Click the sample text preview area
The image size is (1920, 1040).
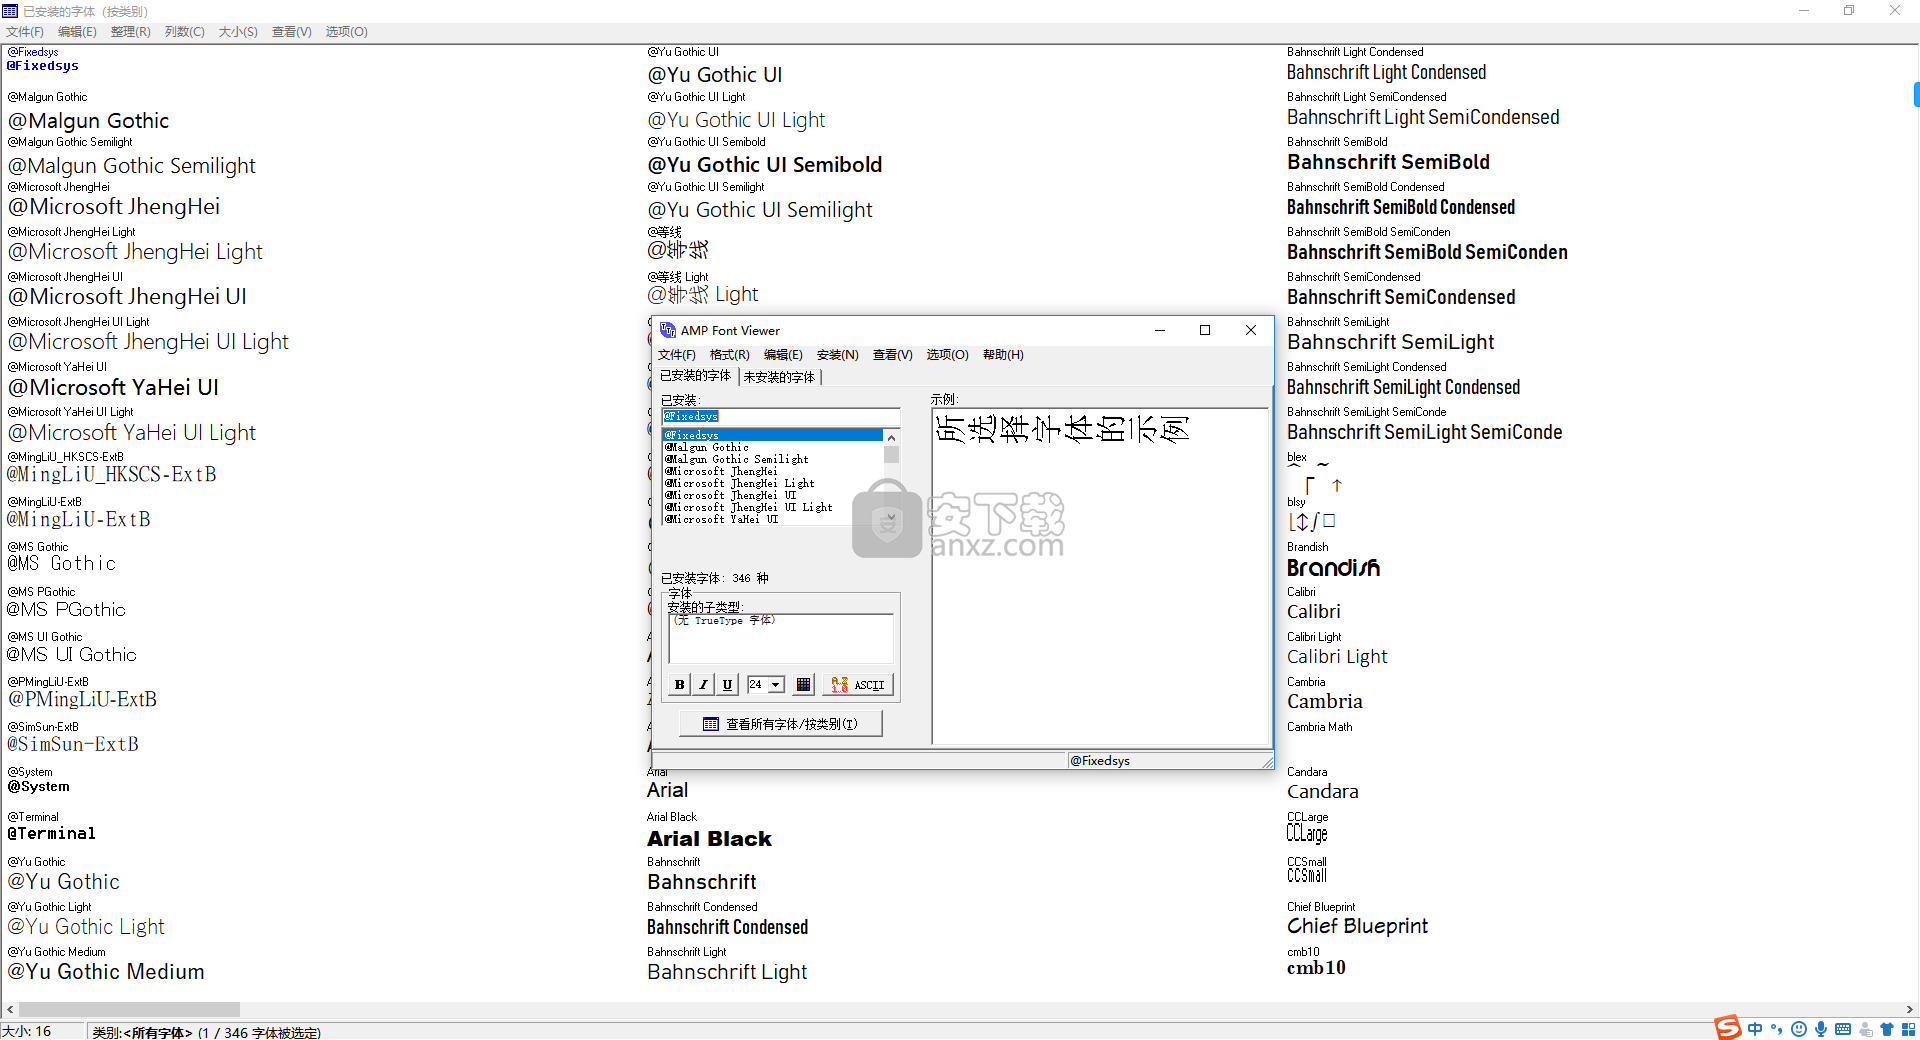coord(1100,576)
